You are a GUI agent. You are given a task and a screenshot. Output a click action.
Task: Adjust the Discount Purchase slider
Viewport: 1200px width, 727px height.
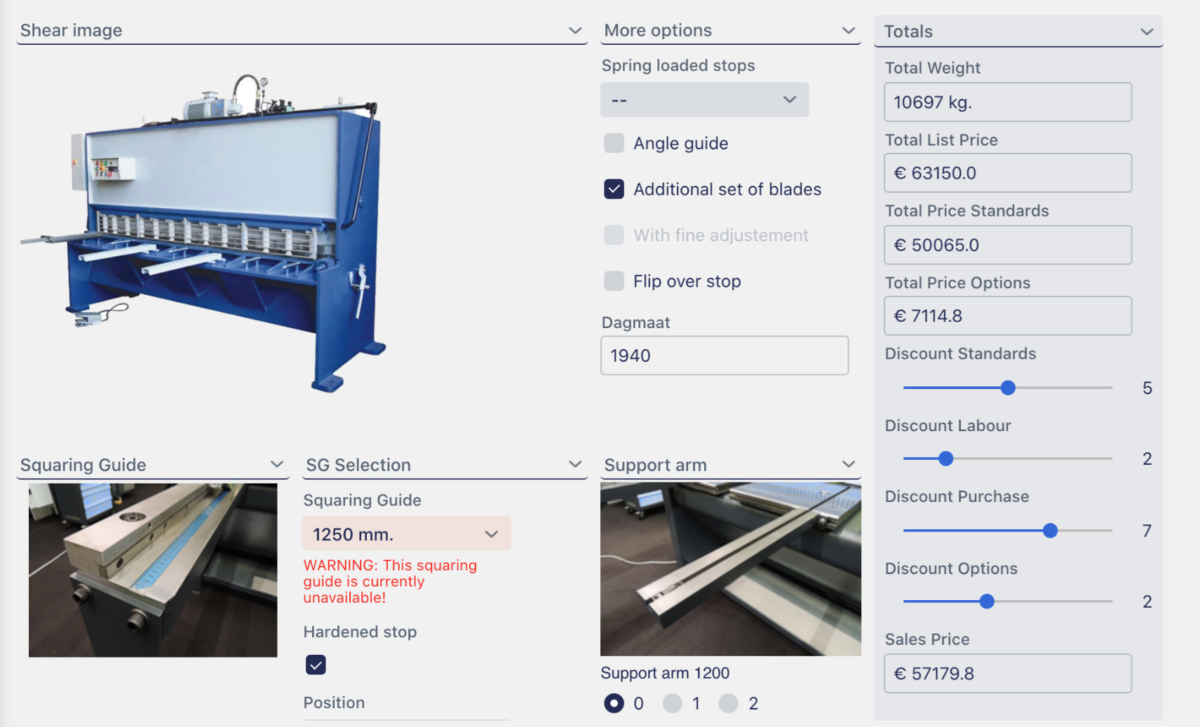click(1007, 531)
